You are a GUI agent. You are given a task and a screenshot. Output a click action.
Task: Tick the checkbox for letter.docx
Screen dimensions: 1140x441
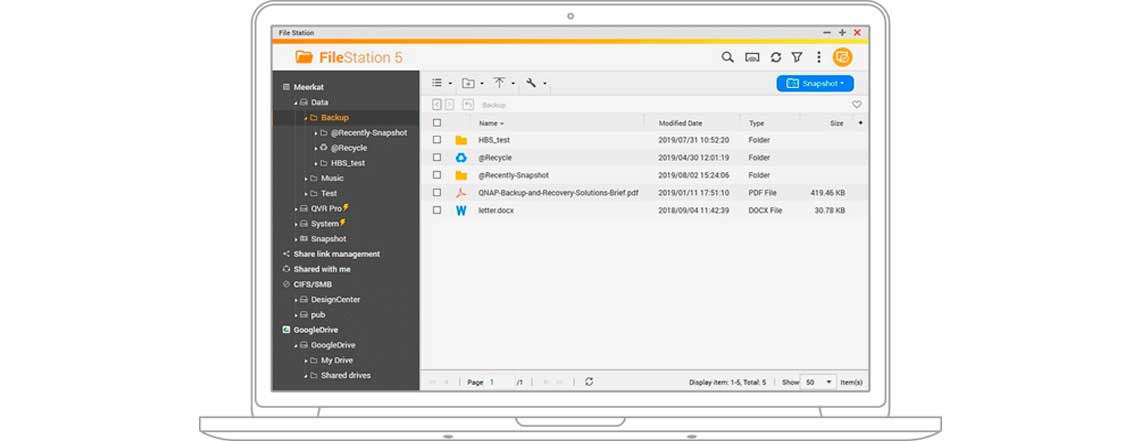[x=437, y=210]
